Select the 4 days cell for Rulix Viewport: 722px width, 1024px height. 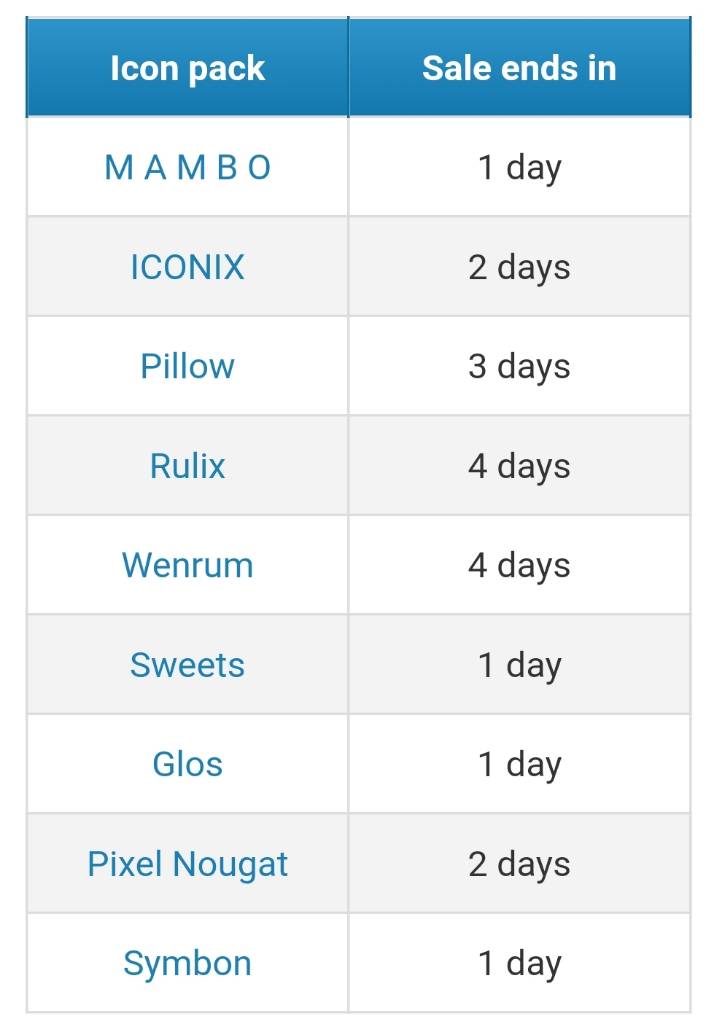click(520, 466)
